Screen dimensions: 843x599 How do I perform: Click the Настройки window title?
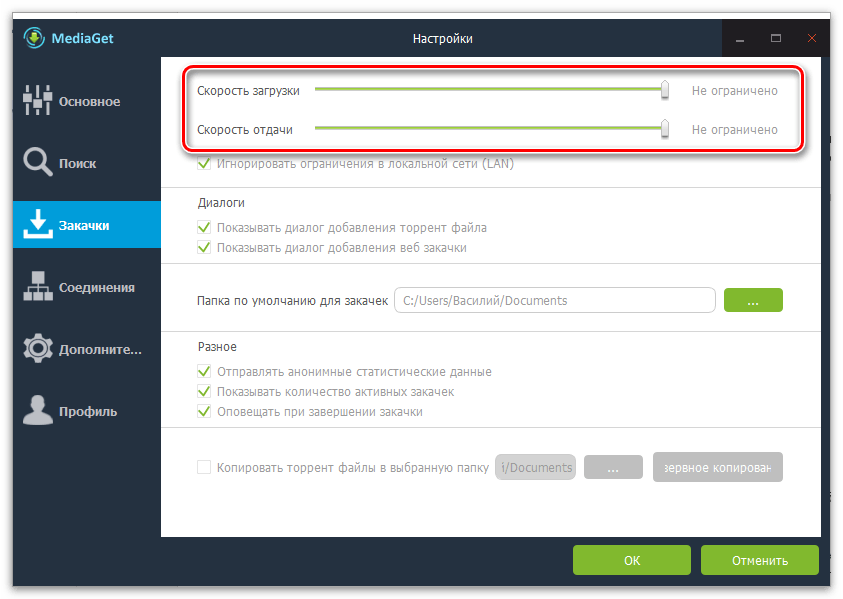coord(442,39)
